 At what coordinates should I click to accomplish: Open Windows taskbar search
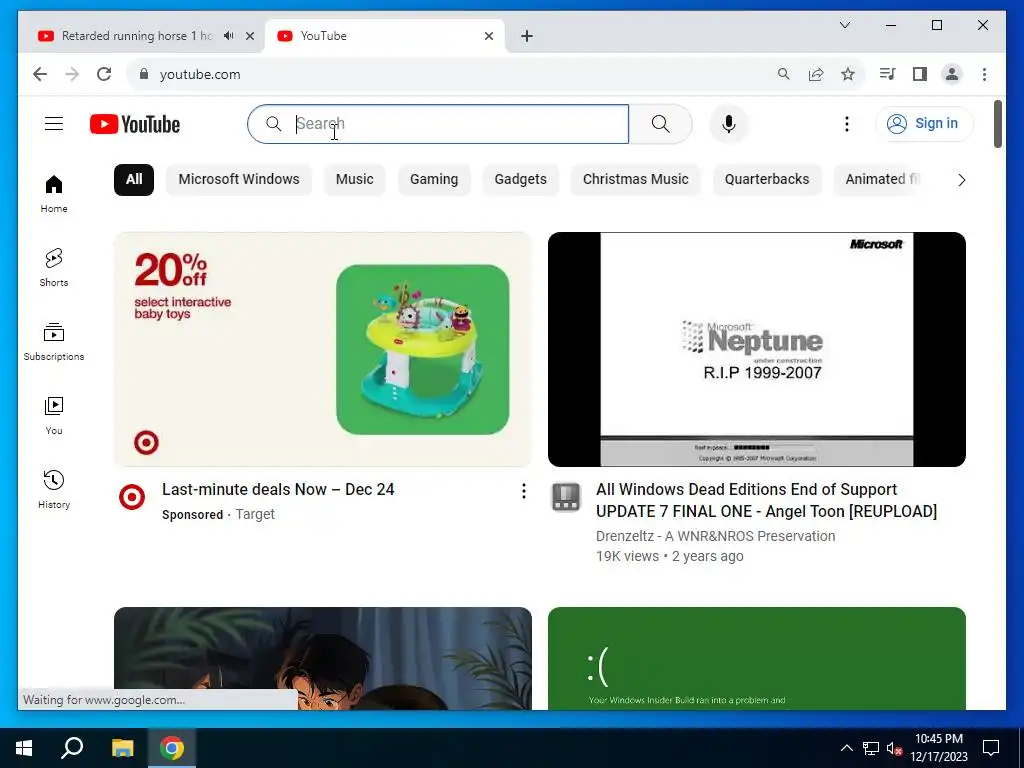pyautogui.click(x=72, y=748)
